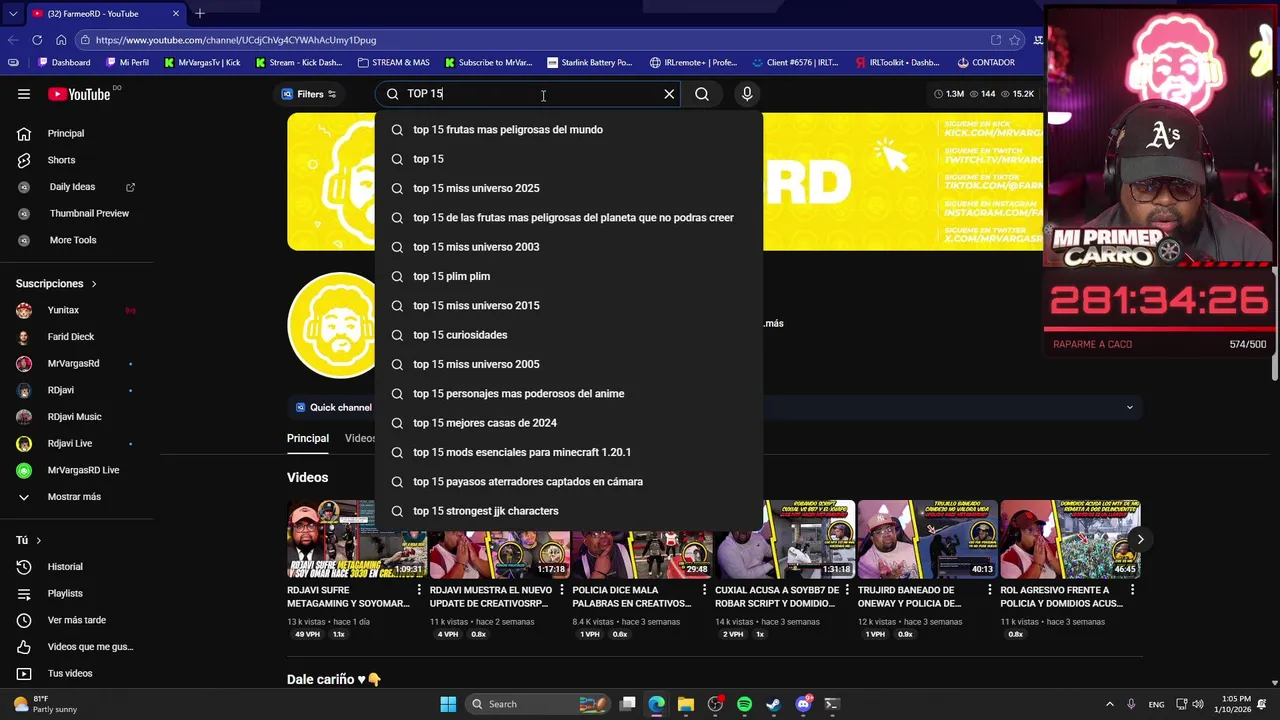The height and width of the screenshot is (720, 1280).
Task: Open the STREAM & MAS bookmarks folder
Action: click(394, 62)
